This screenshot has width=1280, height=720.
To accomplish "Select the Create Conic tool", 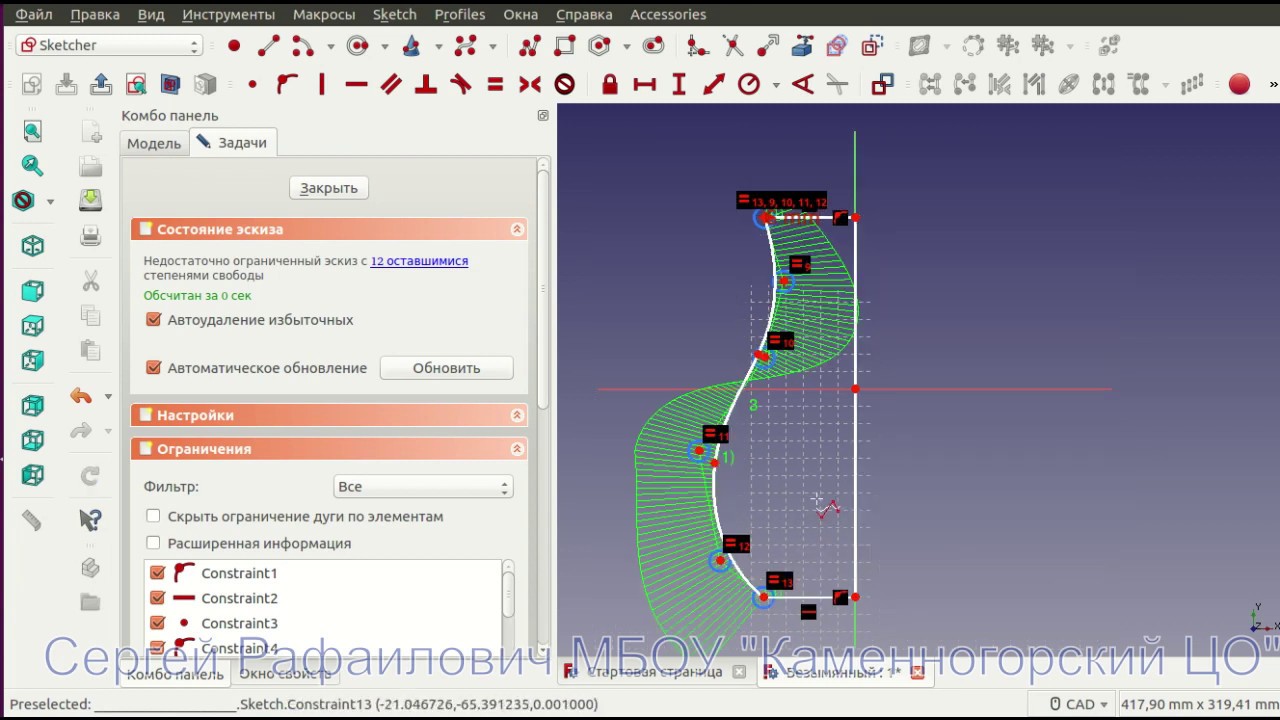I will pos(411,46).
